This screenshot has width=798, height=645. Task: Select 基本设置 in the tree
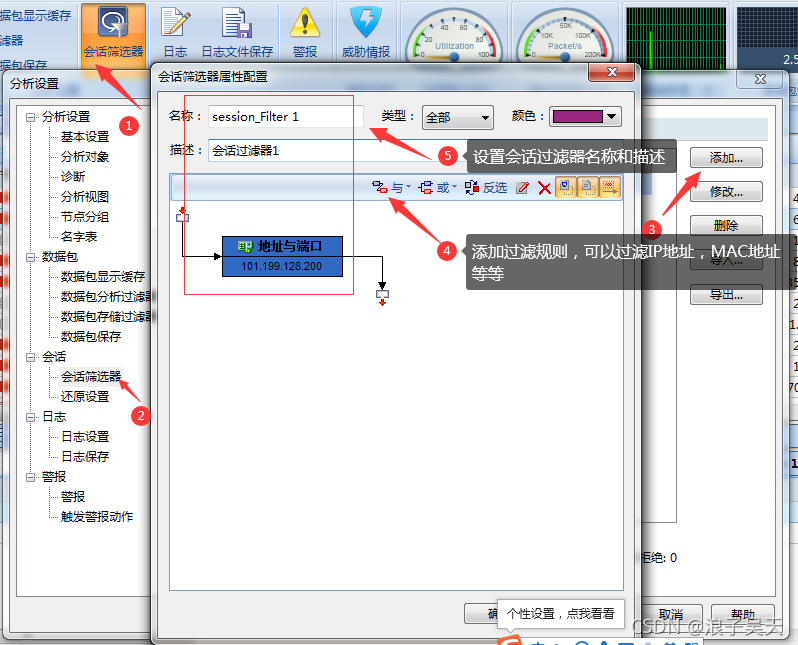[85, 137]
